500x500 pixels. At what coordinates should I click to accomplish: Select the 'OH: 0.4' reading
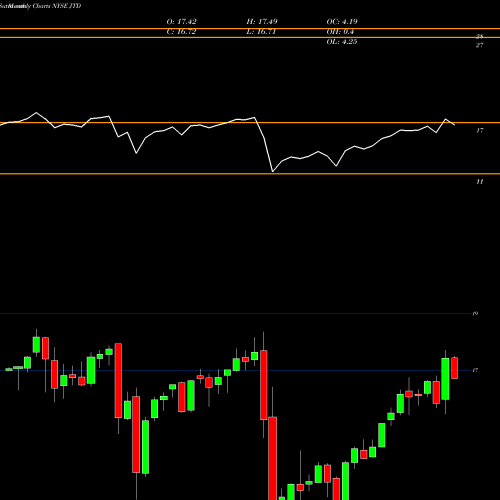[340, 32]
